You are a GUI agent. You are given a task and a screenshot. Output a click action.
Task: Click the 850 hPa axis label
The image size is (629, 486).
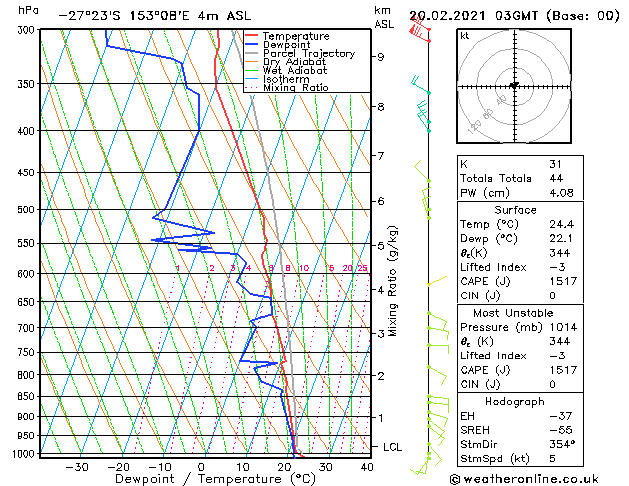click(x=28, y=397)
